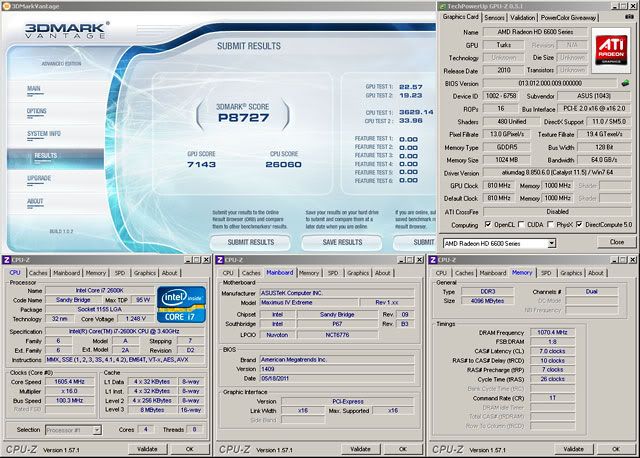Click the GPU Clock value 810 MHz

(499, 186)
